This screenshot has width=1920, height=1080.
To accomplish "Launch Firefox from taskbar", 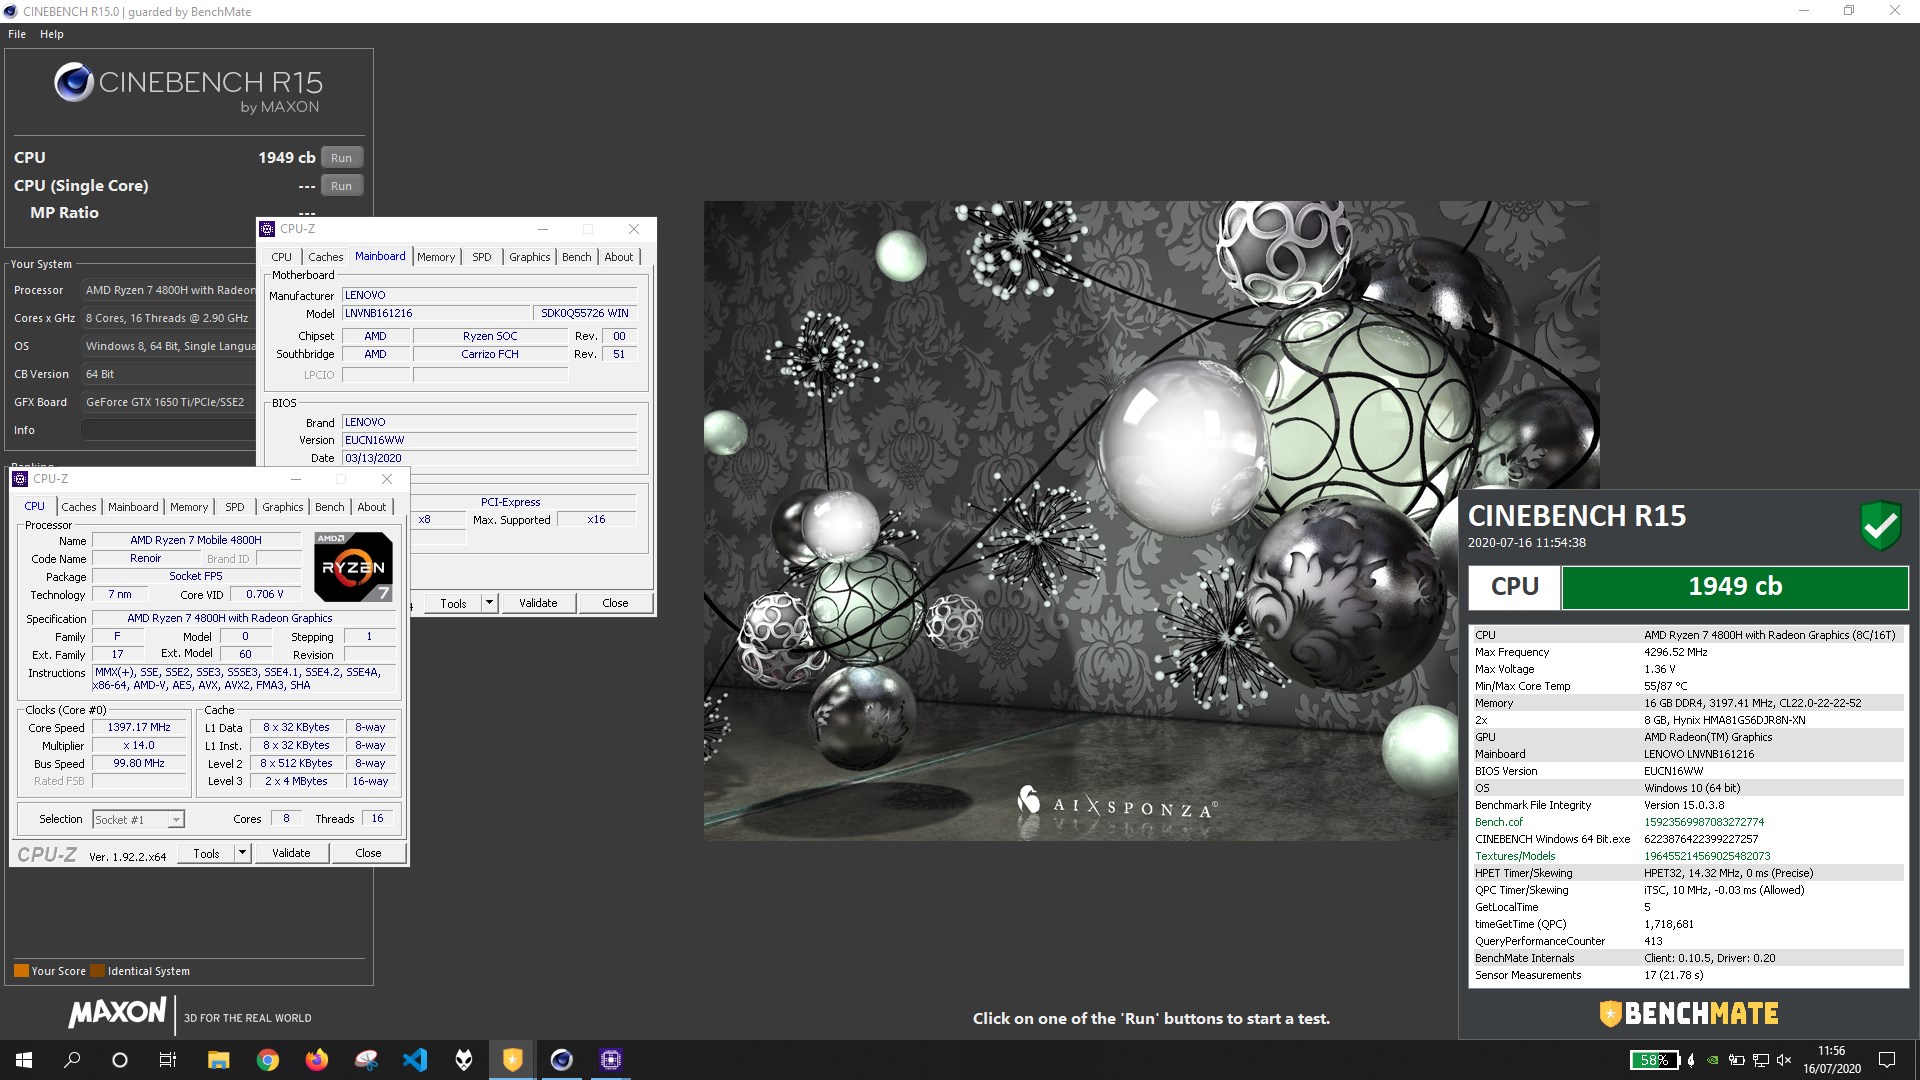I will point(316,1060).
